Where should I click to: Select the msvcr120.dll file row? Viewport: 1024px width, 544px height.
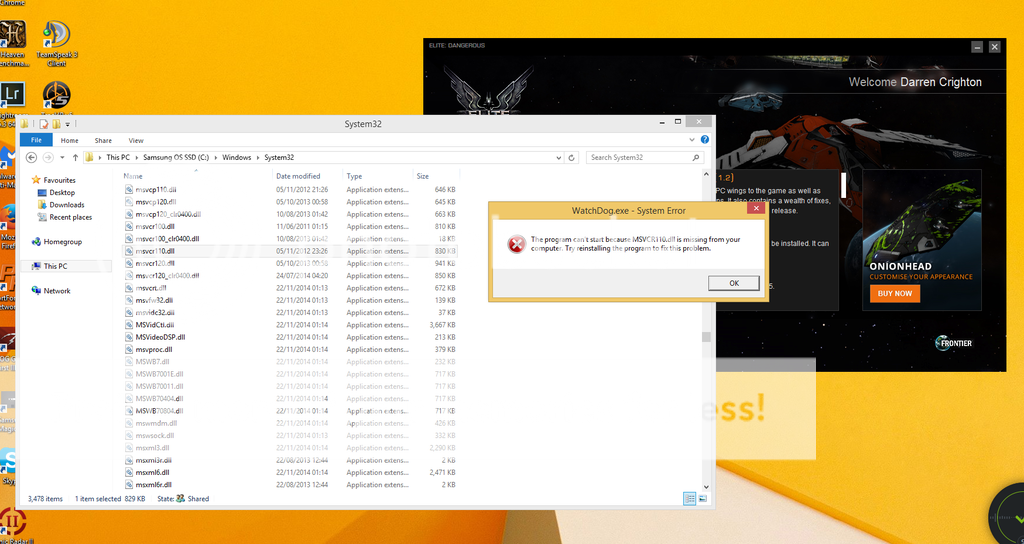pyautogui.click(x=290, y=263)
